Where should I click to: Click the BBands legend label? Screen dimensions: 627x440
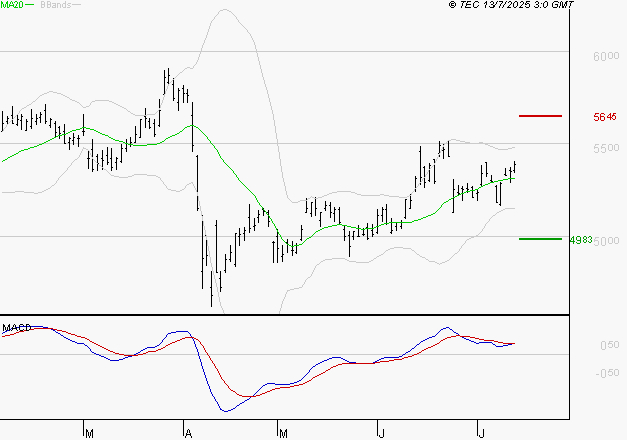[x=54, y=6]
